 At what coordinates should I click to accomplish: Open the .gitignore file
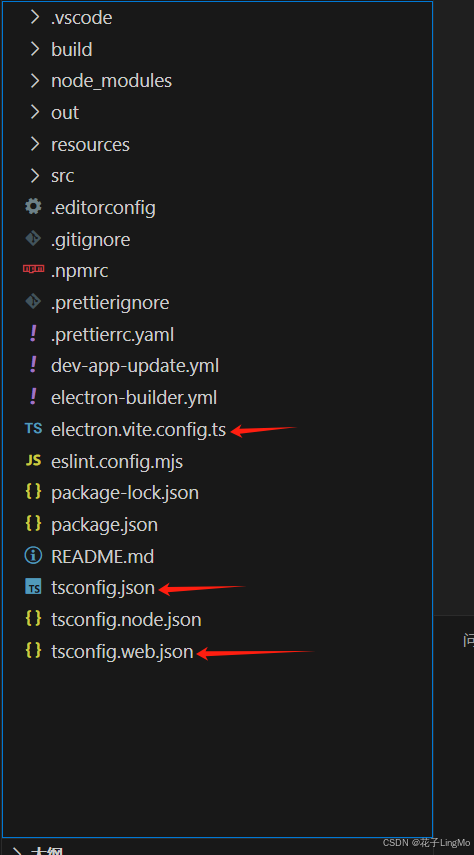[91, 239]
